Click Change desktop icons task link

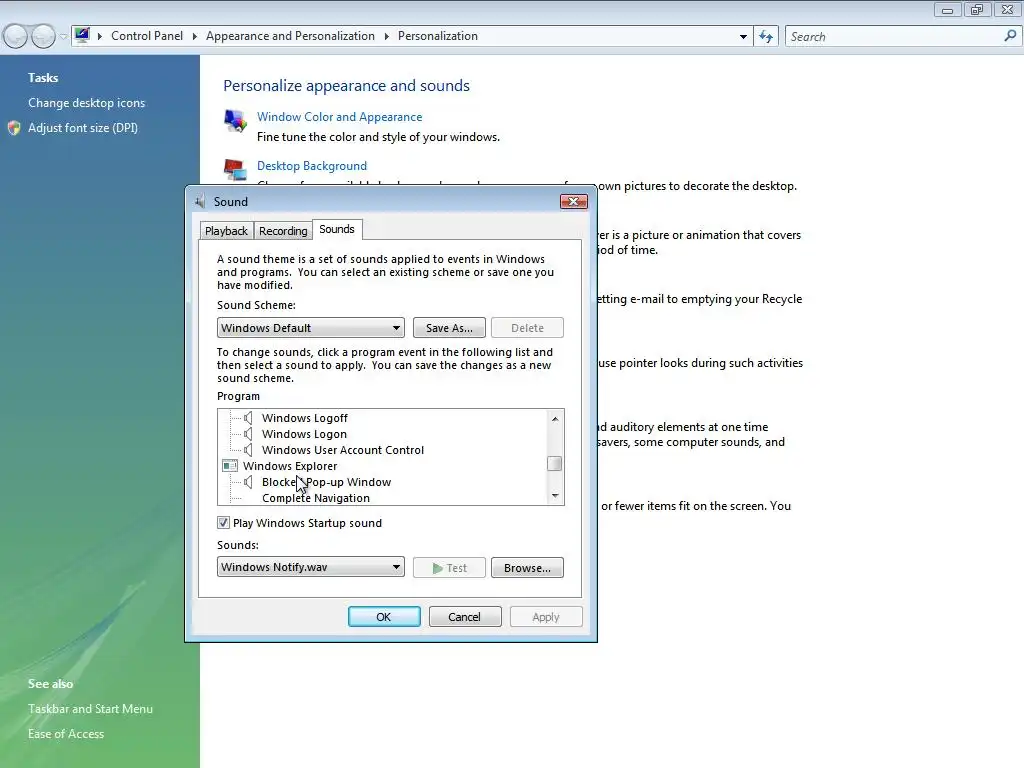[x=86, y=103]
